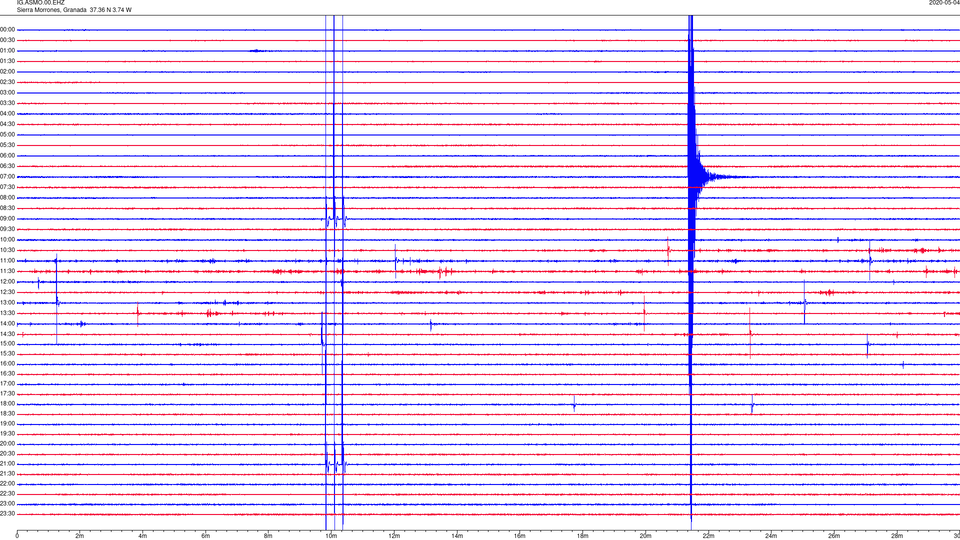Select the 11:00 trace label
Viewport: 960px width, 540px height.
tap(7, 261)
